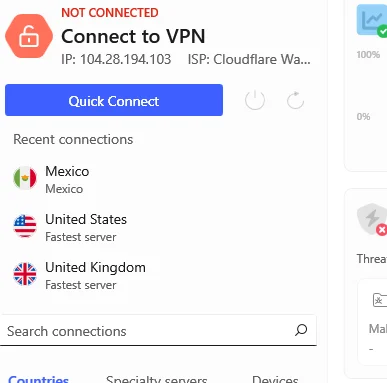This screenshot has height=383, width=387.
Task: Focus the Search connections field
Action: pyautogui.click(x=158, y=331)
